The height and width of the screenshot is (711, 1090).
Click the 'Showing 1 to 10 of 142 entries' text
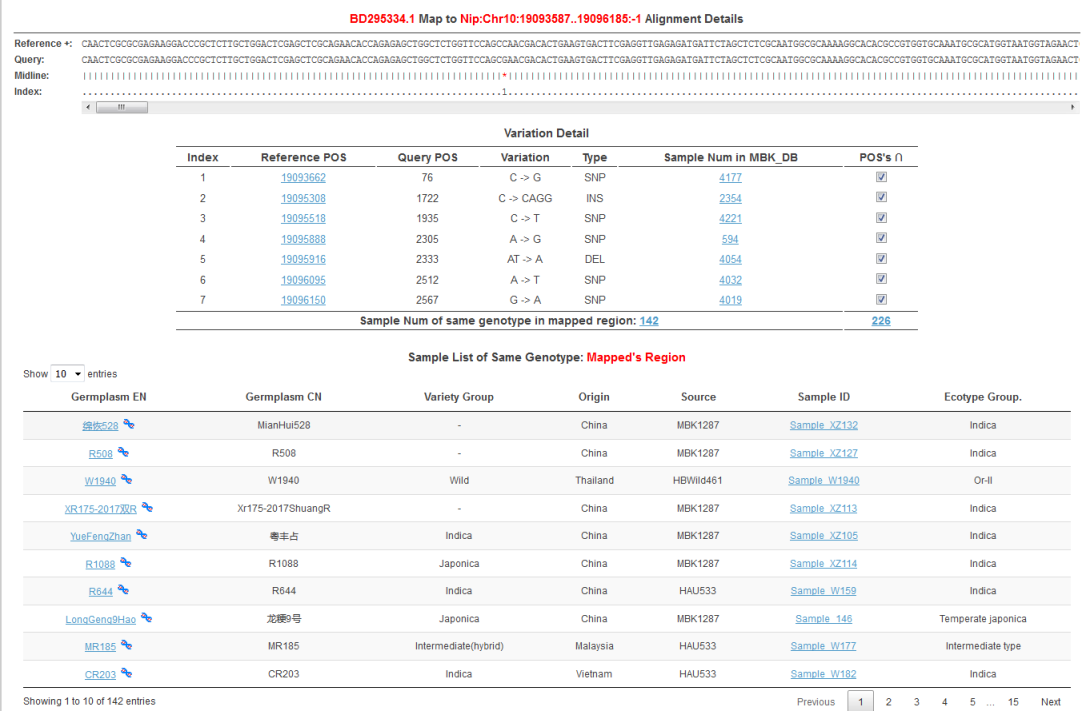click(89, 701)
